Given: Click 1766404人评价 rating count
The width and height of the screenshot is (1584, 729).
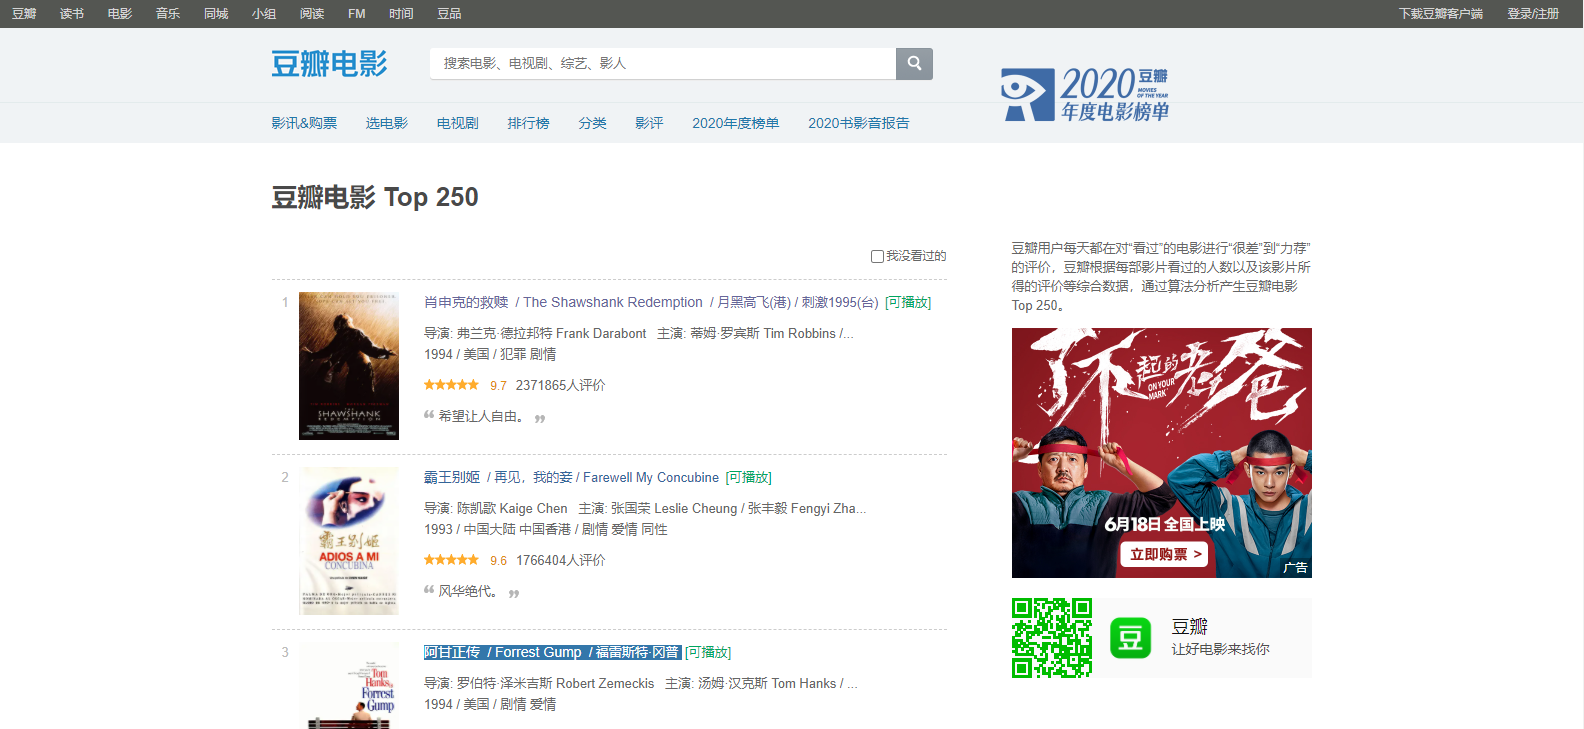Looking at the screenshot, I should point(561,560).
